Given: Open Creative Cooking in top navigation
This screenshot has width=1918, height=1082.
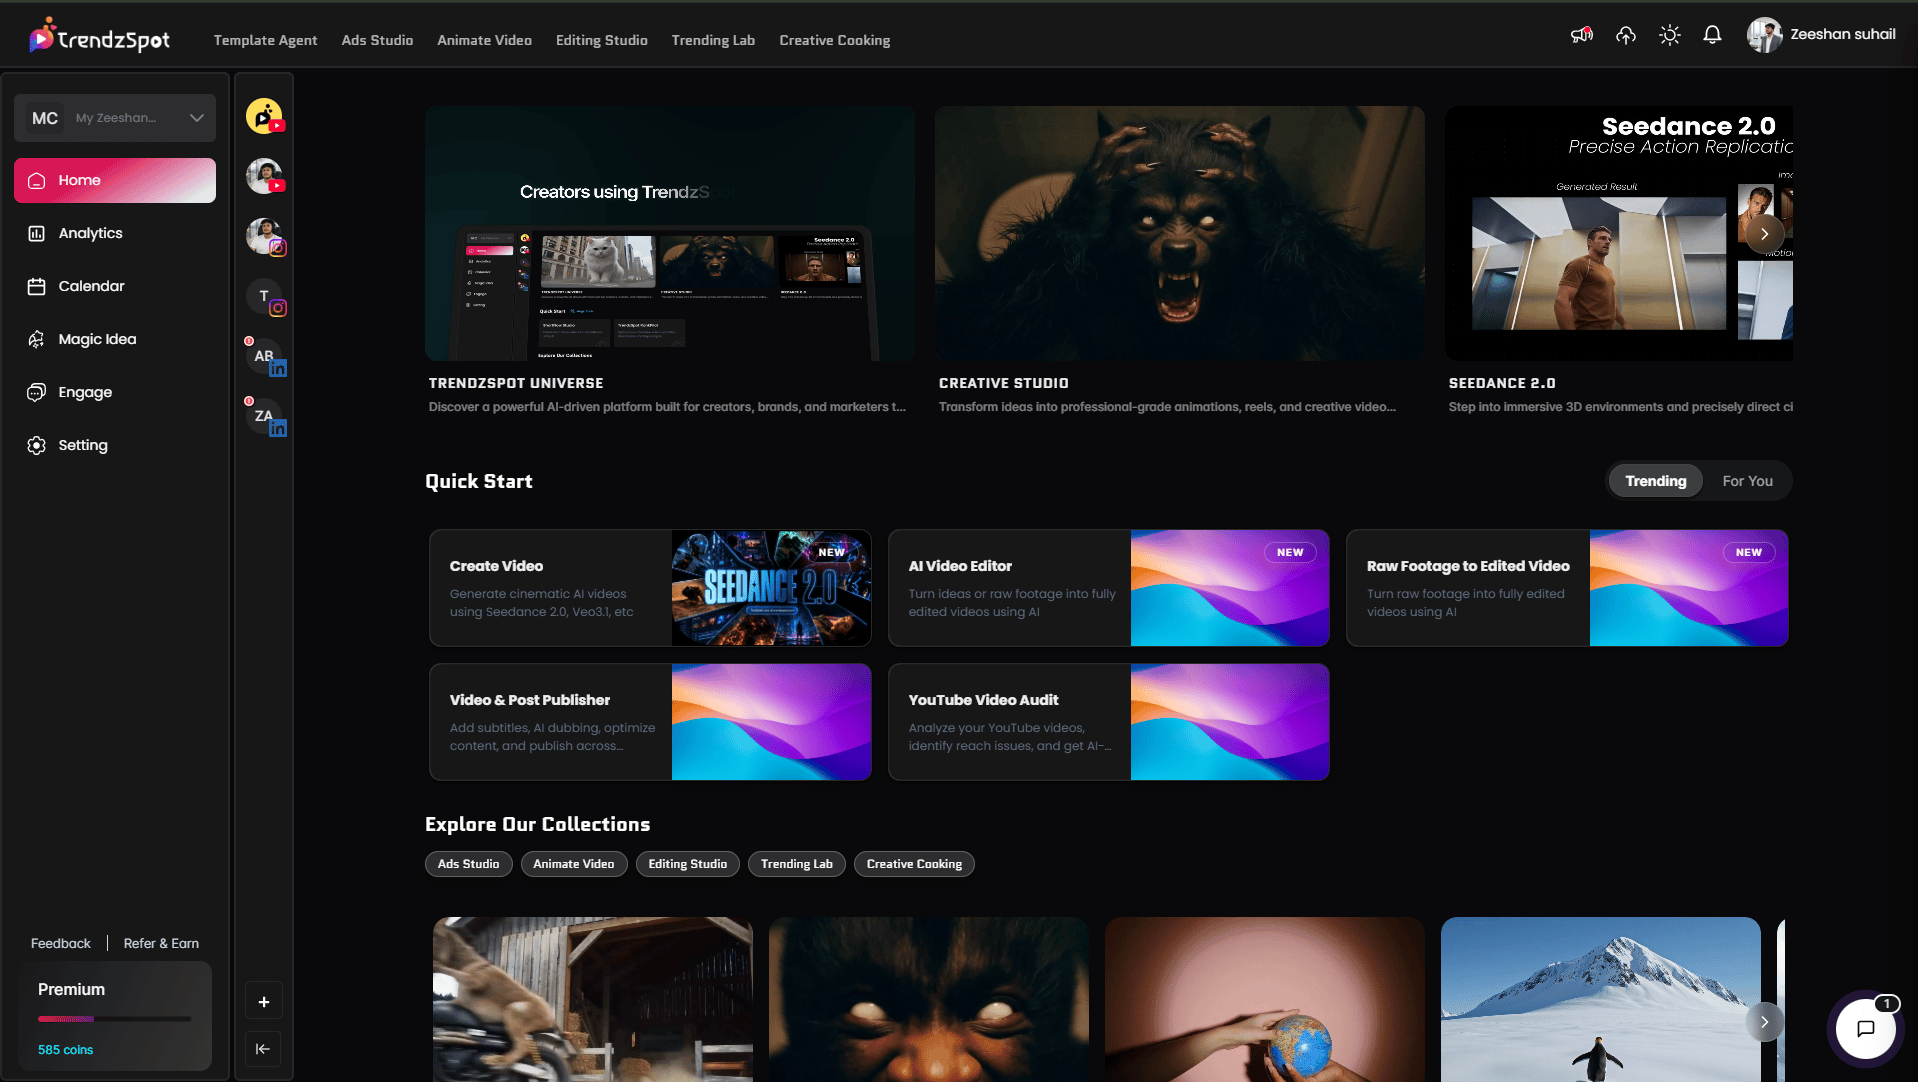Looking at the screenshot, I should coord(834,40).
